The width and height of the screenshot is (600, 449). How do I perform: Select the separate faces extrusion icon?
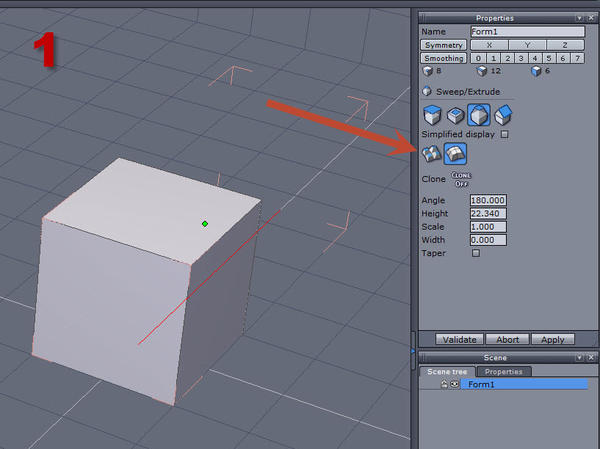click(x=431, y=154)
